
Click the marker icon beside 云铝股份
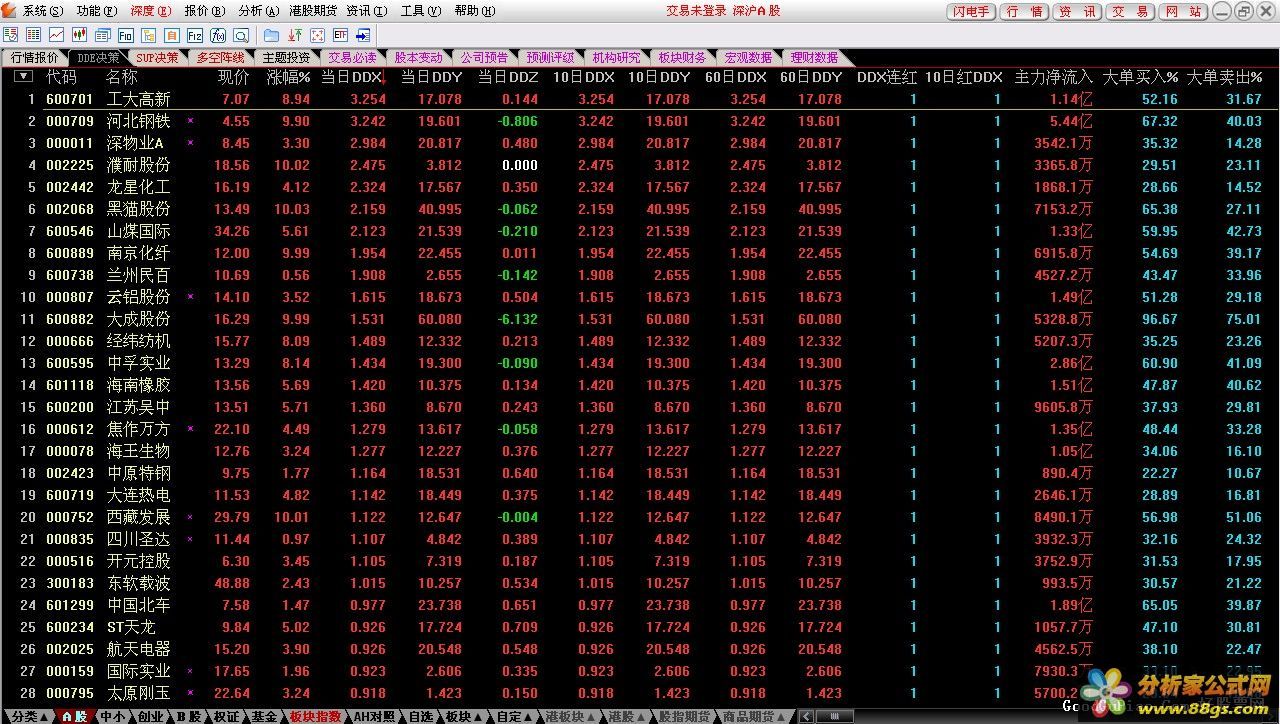tap(190, 297)
